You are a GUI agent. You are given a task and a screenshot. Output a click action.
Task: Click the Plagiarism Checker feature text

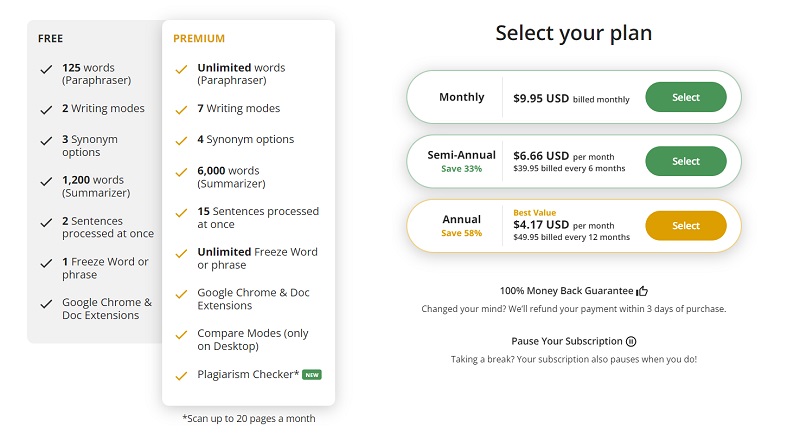tap(248, 374)
